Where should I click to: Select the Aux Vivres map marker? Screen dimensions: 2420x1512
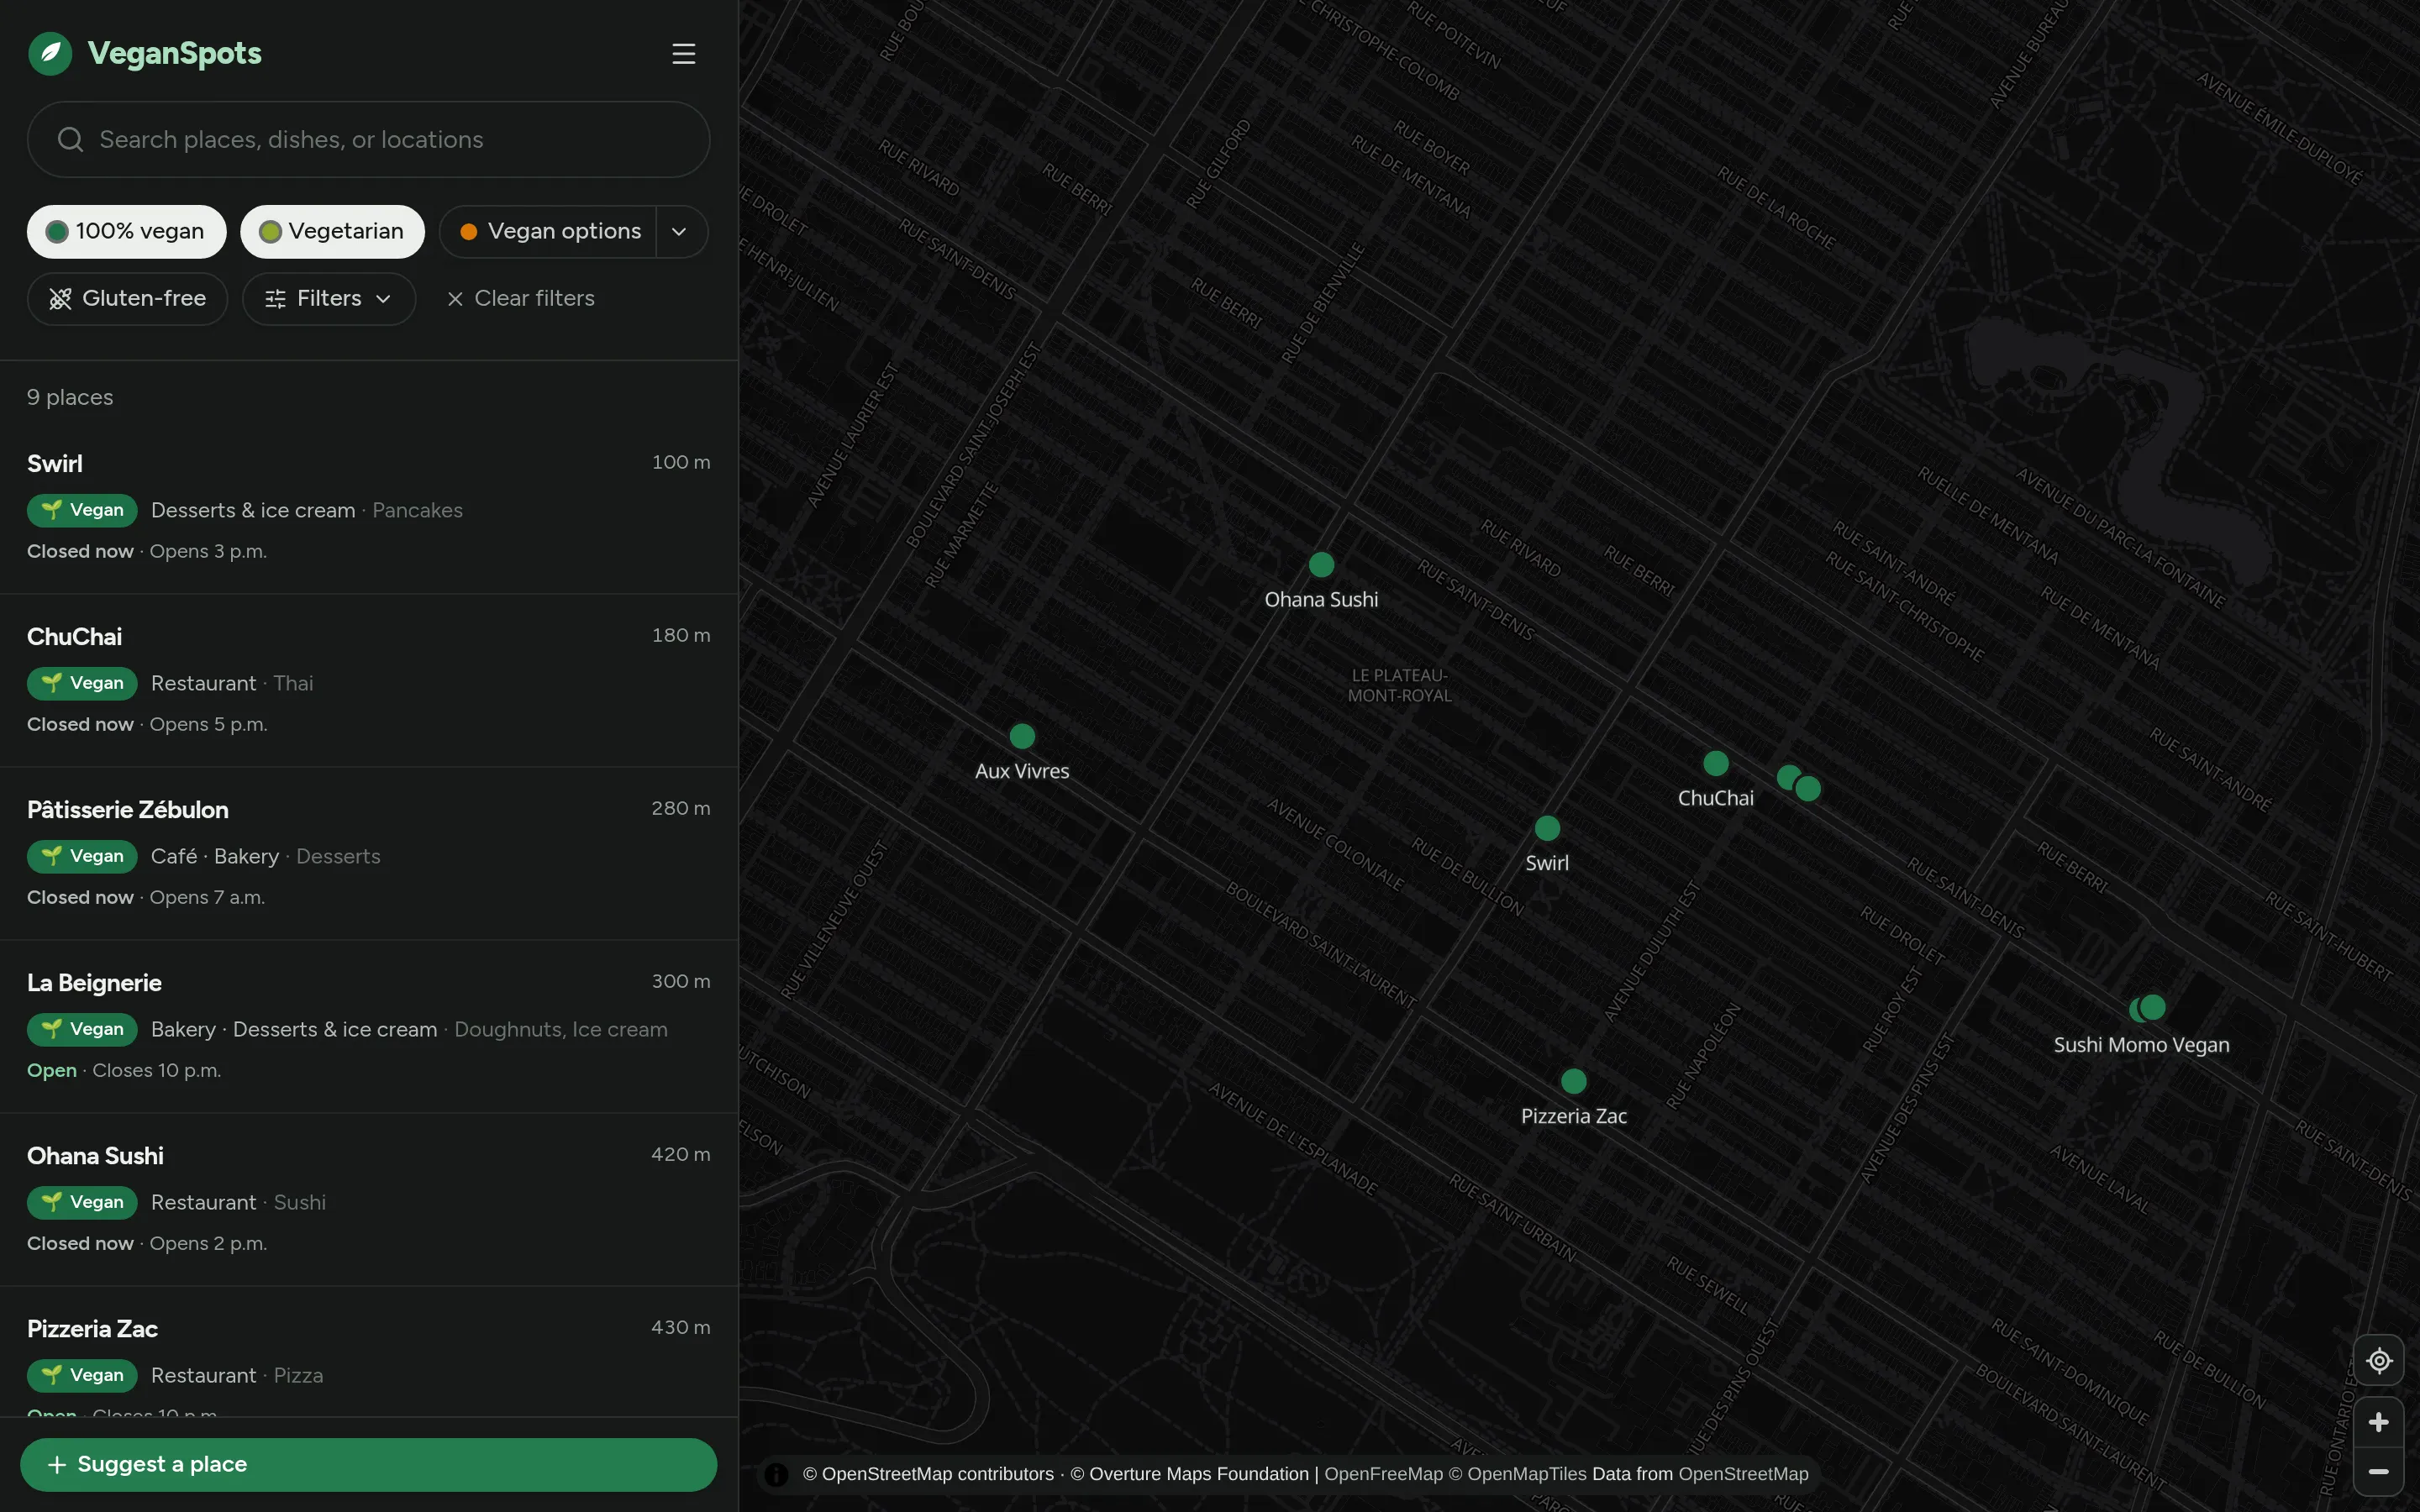(x=1022, y=736)
